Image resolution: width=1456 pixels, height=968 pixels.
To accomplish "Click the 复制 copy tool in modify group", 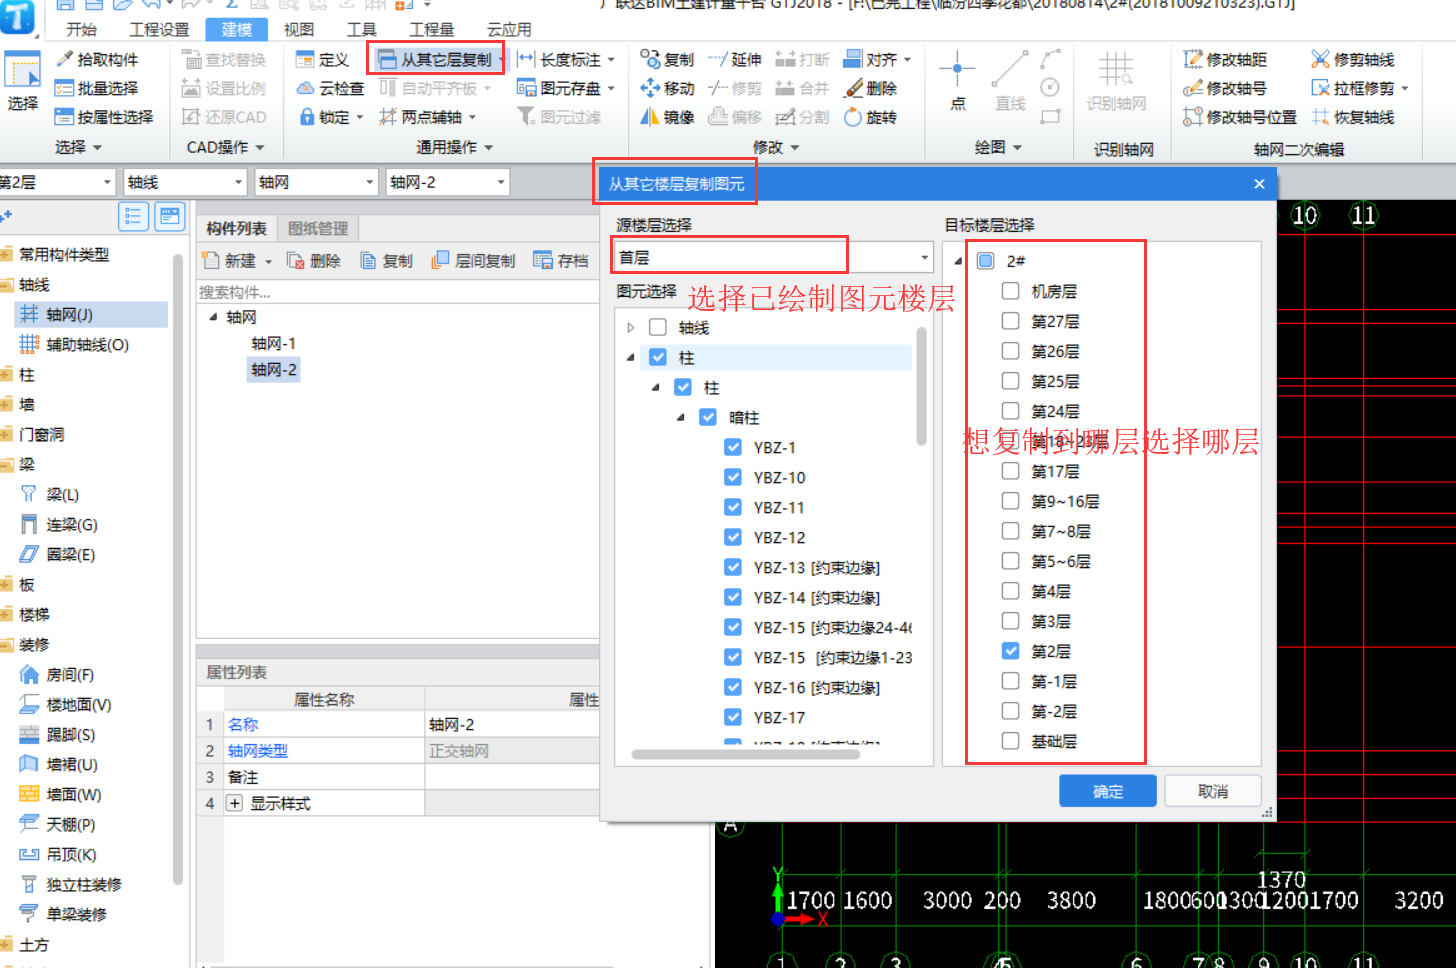I will click(x=667, y=59).
